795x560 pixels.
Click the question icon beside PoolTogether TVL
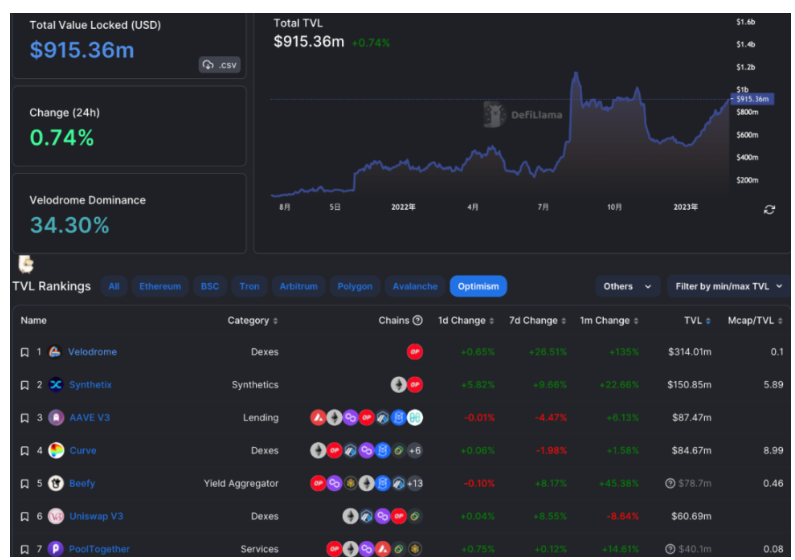coord(670,549)
